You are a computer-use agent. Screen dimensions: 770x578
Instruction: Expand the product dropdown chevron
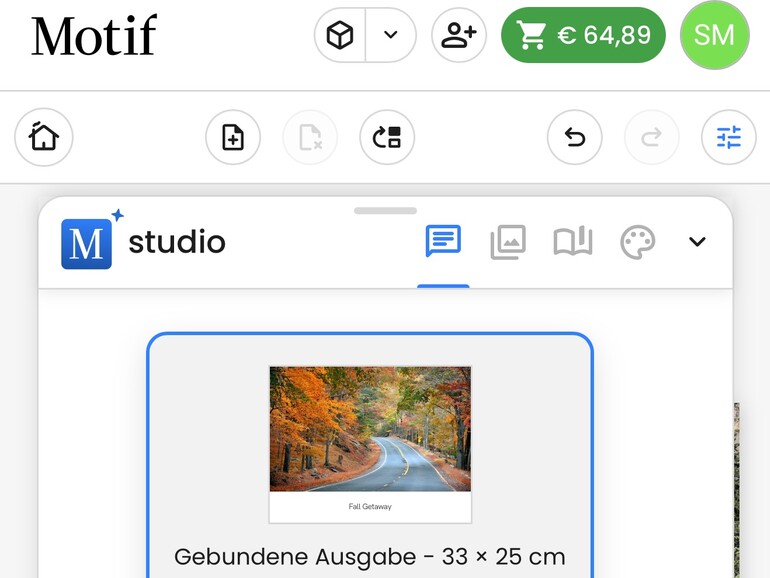pos(391,35)
